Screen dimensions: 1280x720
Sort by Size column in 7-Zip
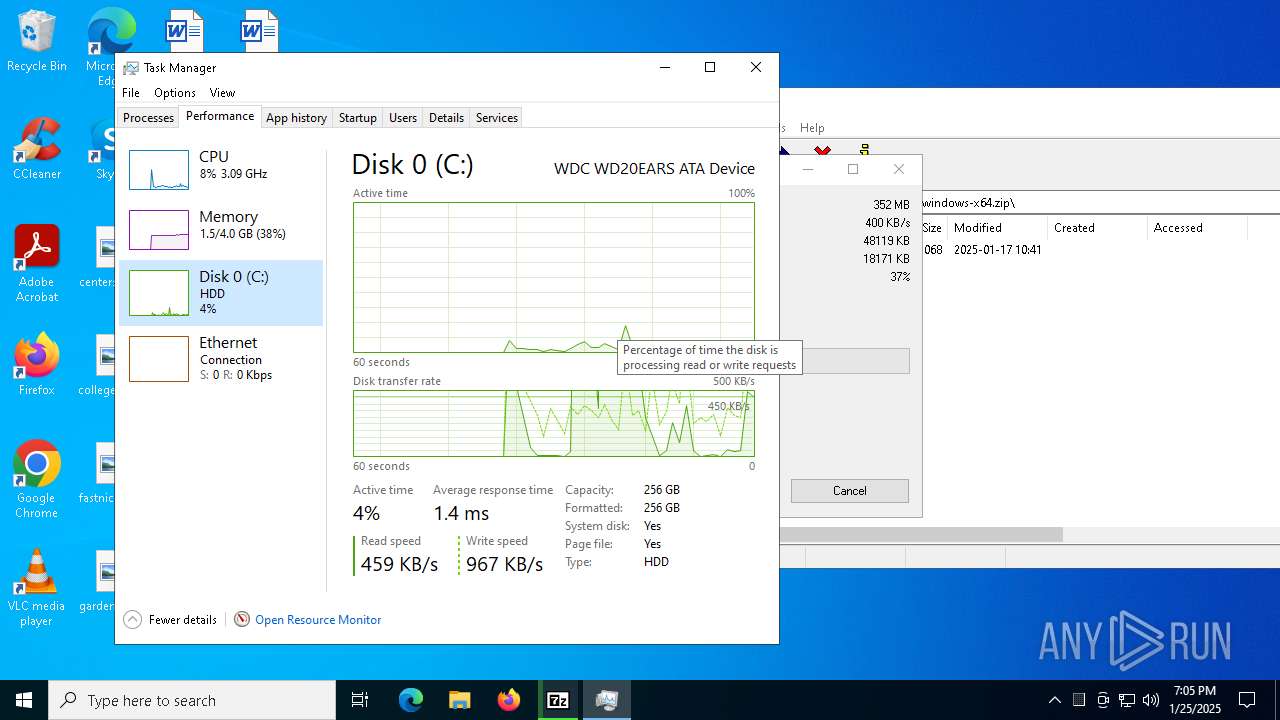pyautogui.click(x=932, y=228)
